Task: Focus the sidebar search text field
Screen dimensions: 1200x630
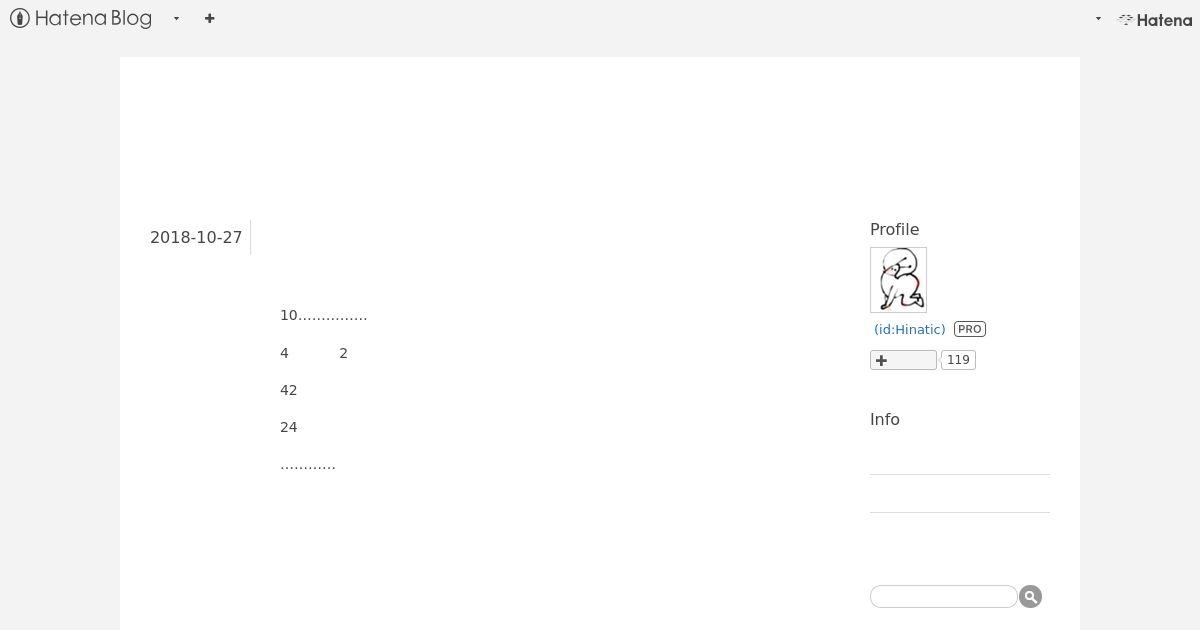Action: (943, 597)
